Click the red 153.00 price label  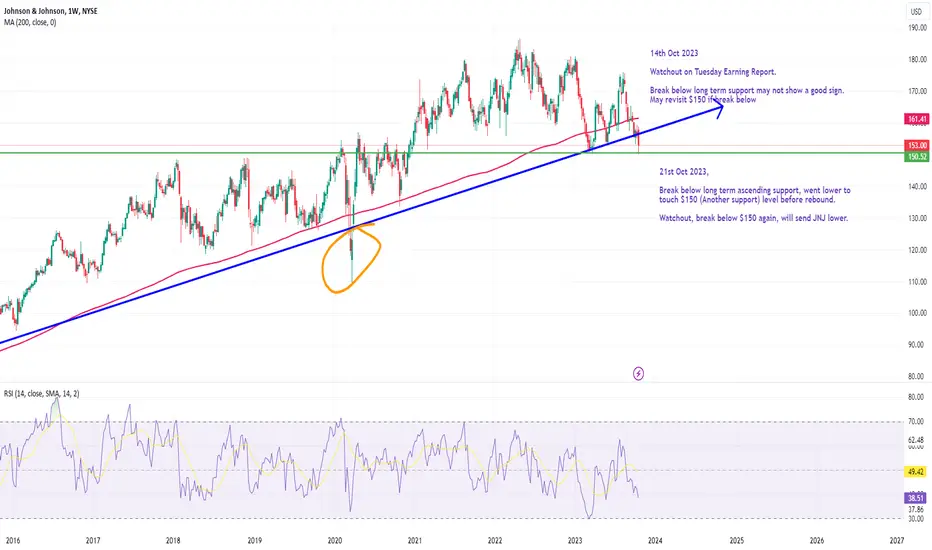click(917, 146)
